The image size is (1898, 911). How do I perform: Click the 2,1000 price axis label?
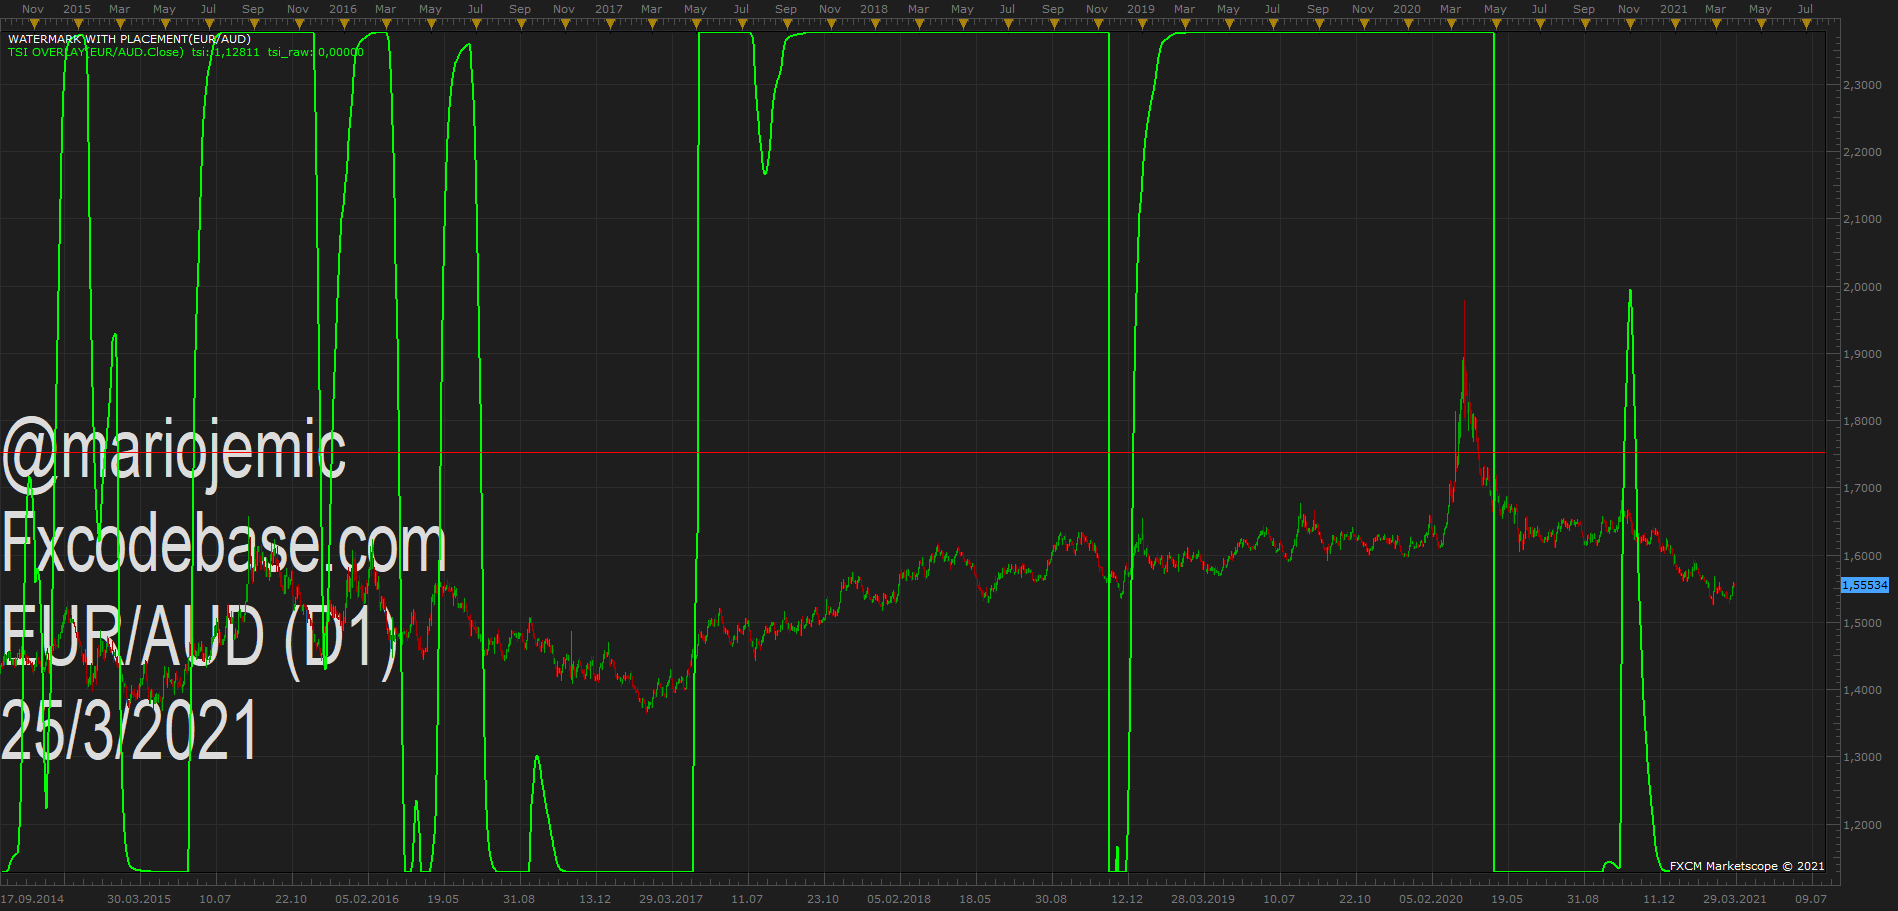pos(1862,219)
